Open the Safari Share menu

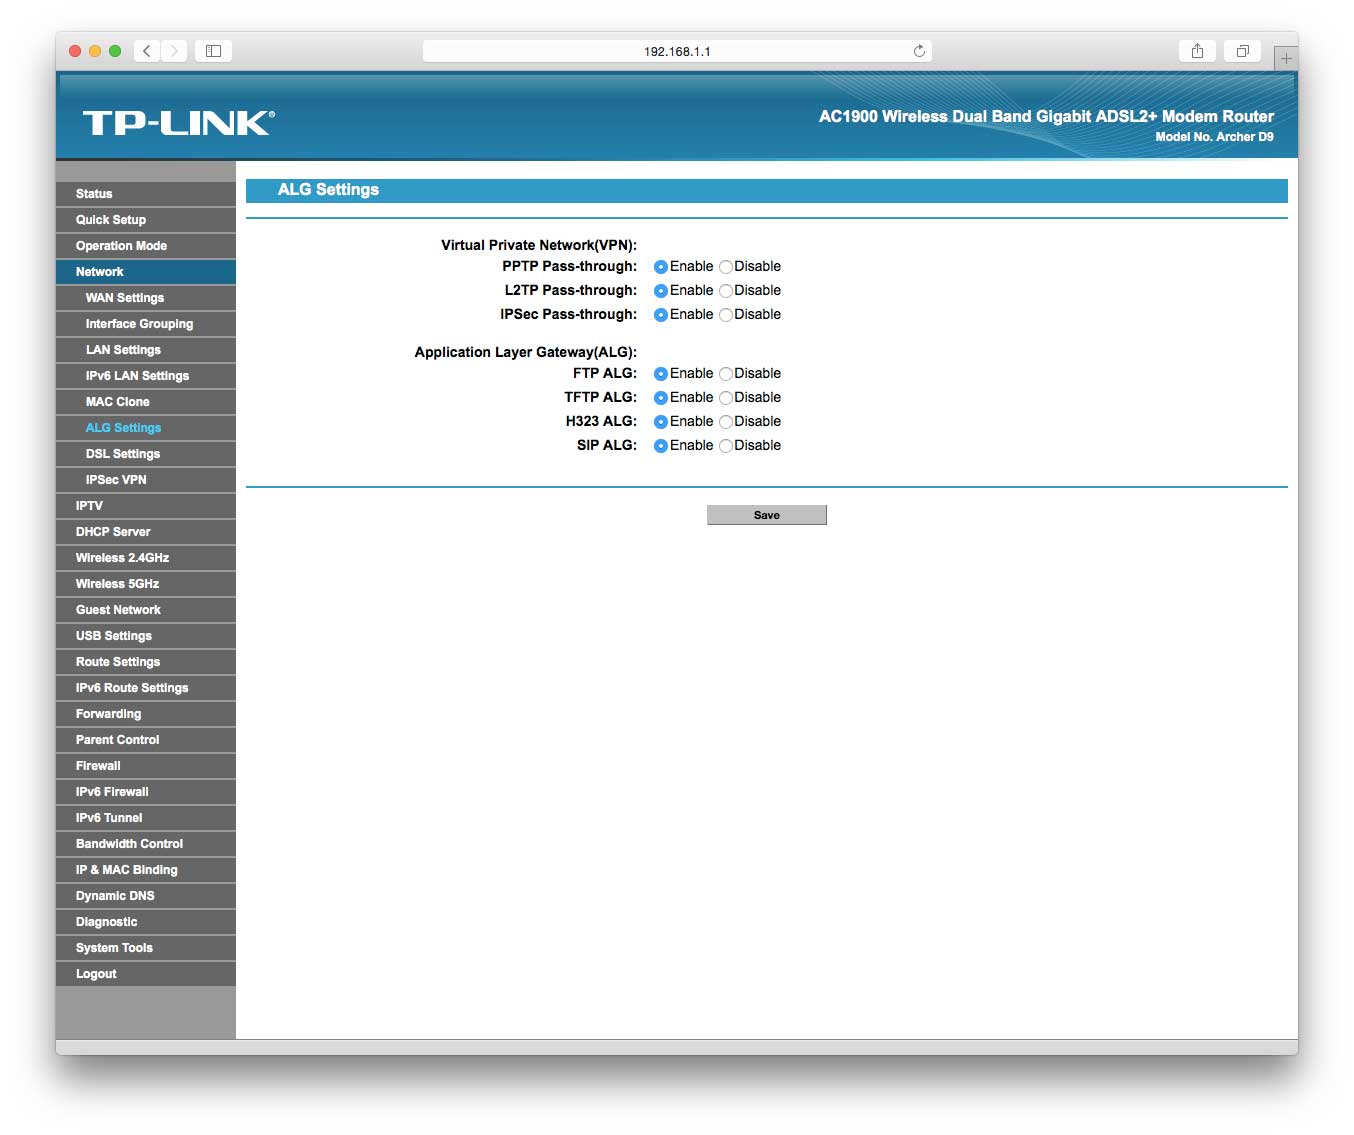1197,51
